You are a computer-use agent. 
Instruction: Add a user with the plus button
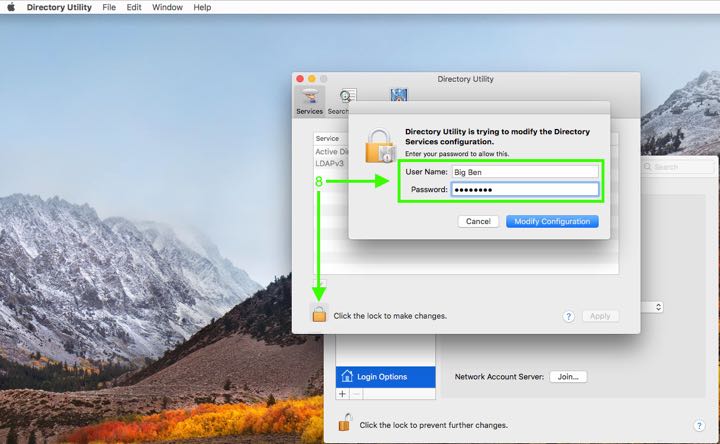tap(342, 394)
